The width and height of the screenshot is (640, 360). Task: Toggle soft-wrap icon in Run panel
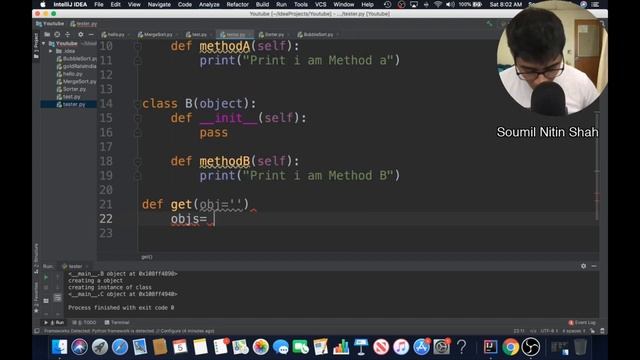pos(58,298)
